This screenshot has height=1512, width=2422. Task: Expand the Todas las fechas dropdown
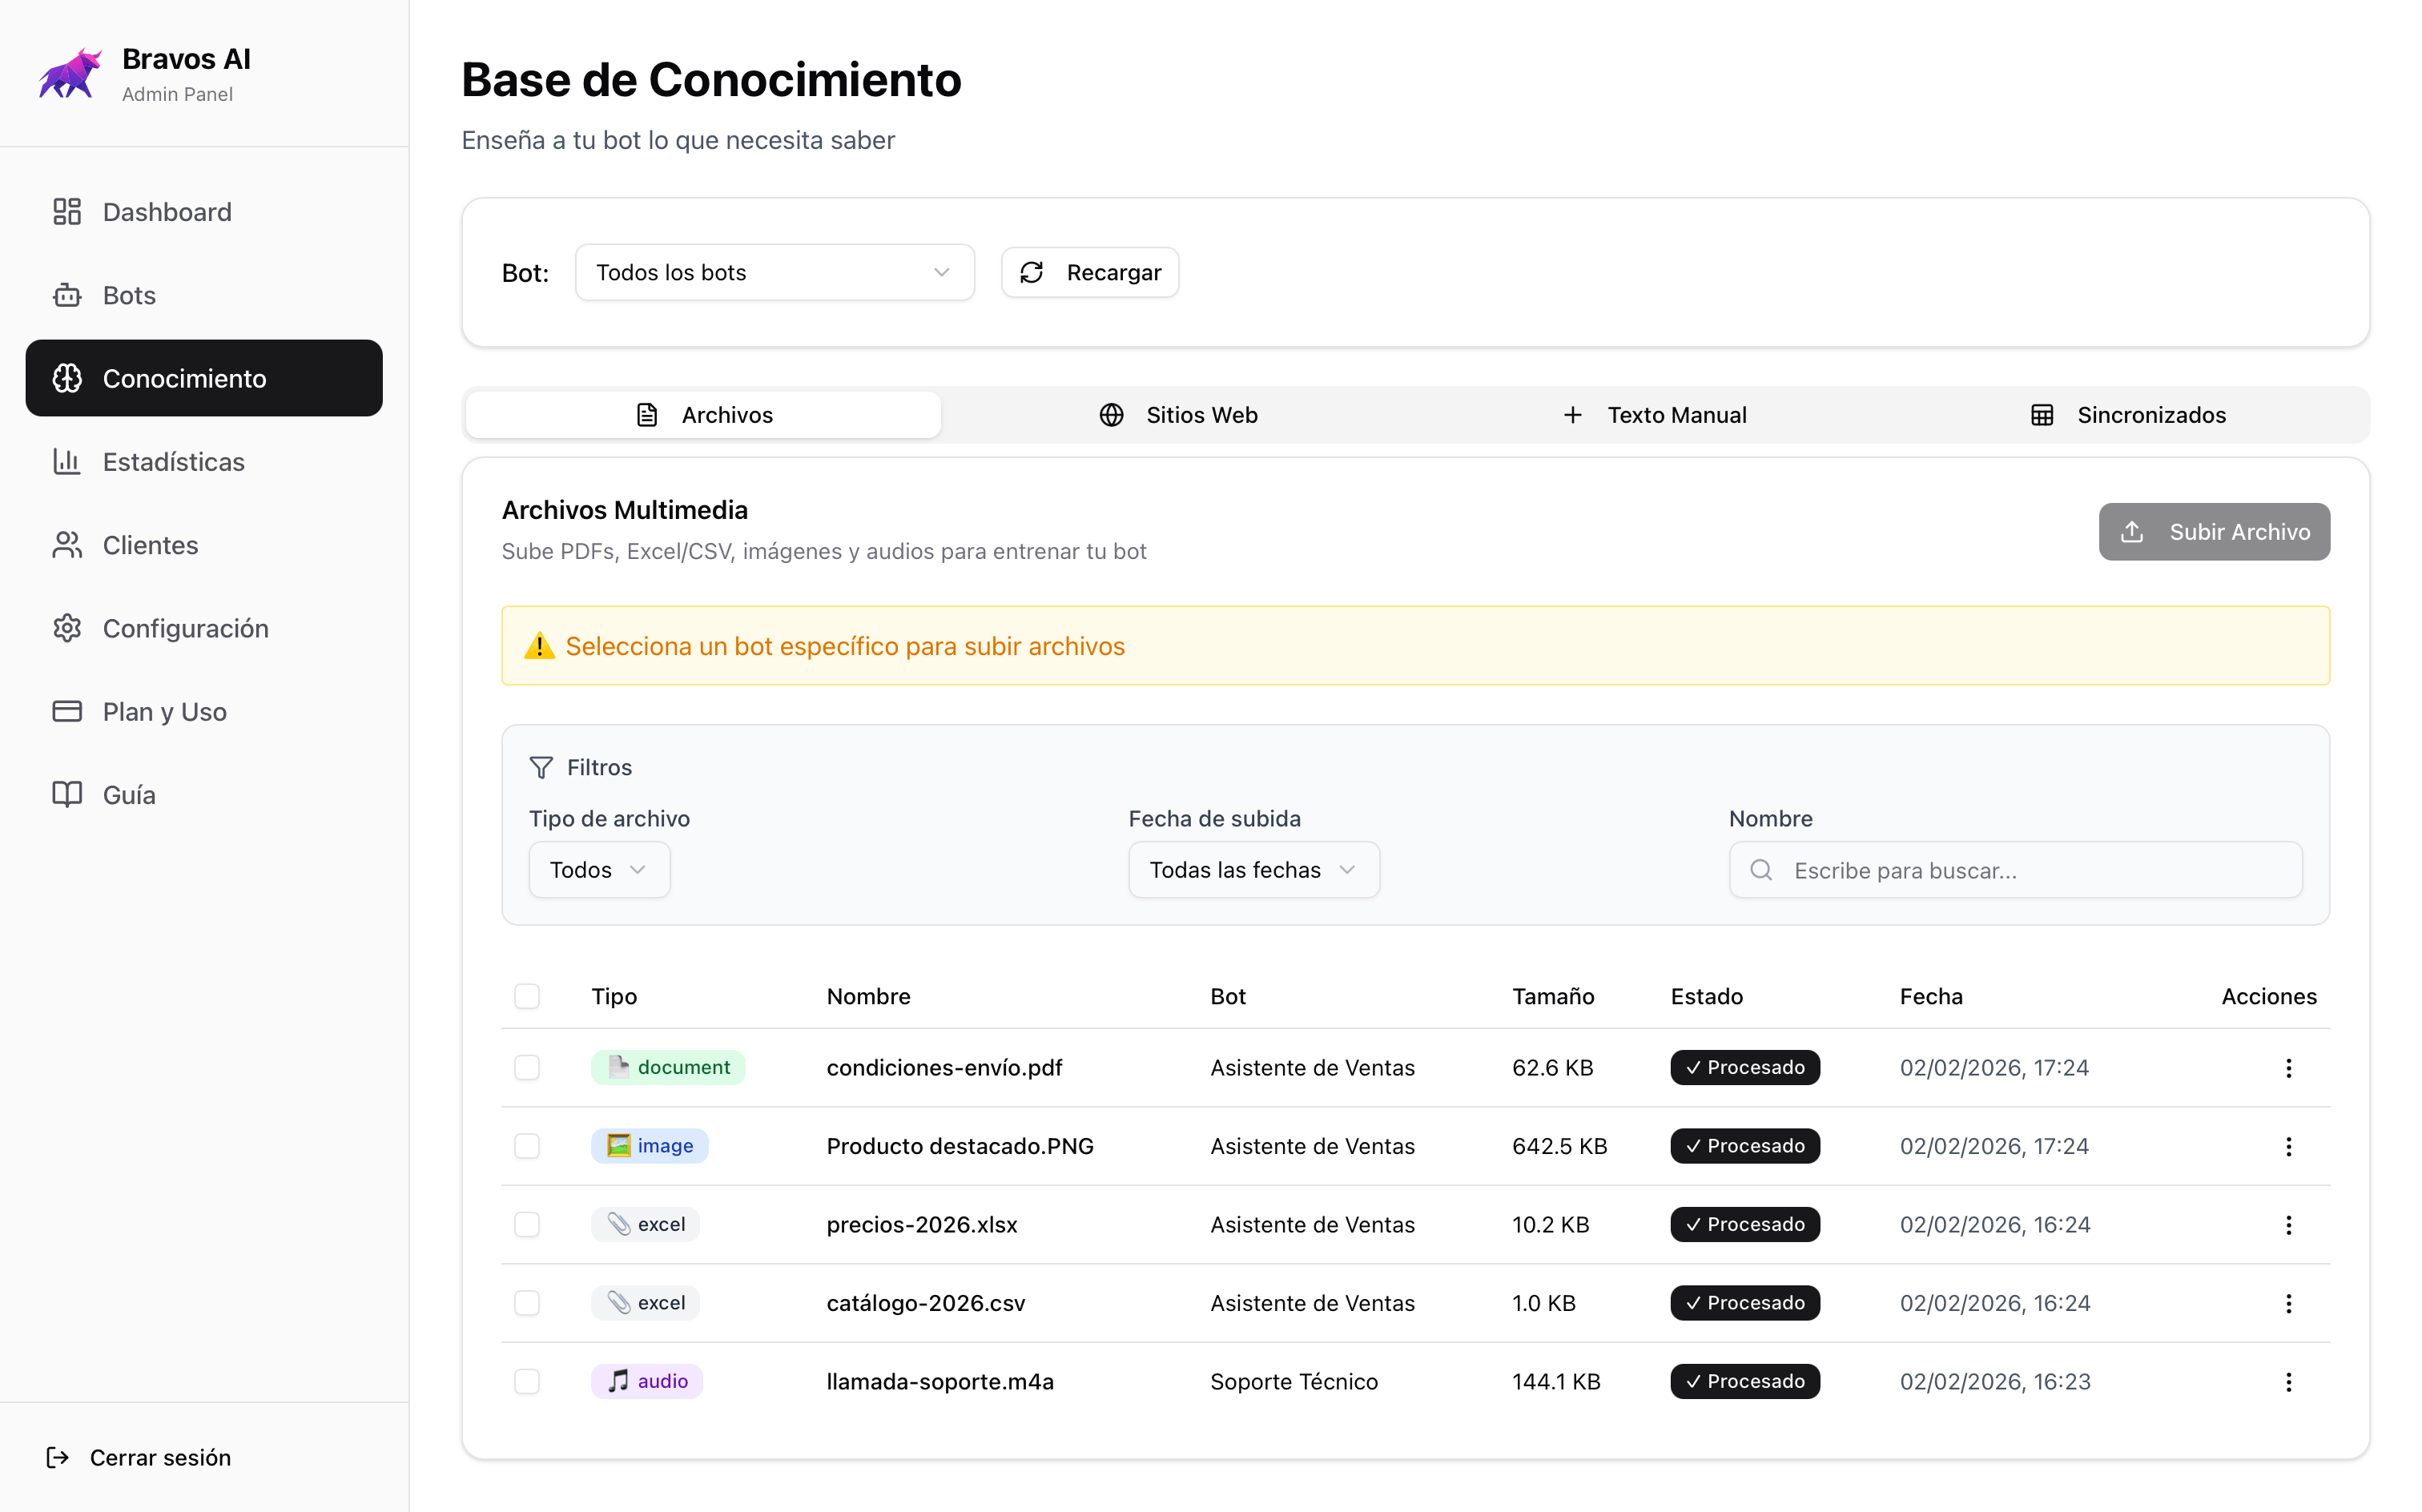point(1253,870)
